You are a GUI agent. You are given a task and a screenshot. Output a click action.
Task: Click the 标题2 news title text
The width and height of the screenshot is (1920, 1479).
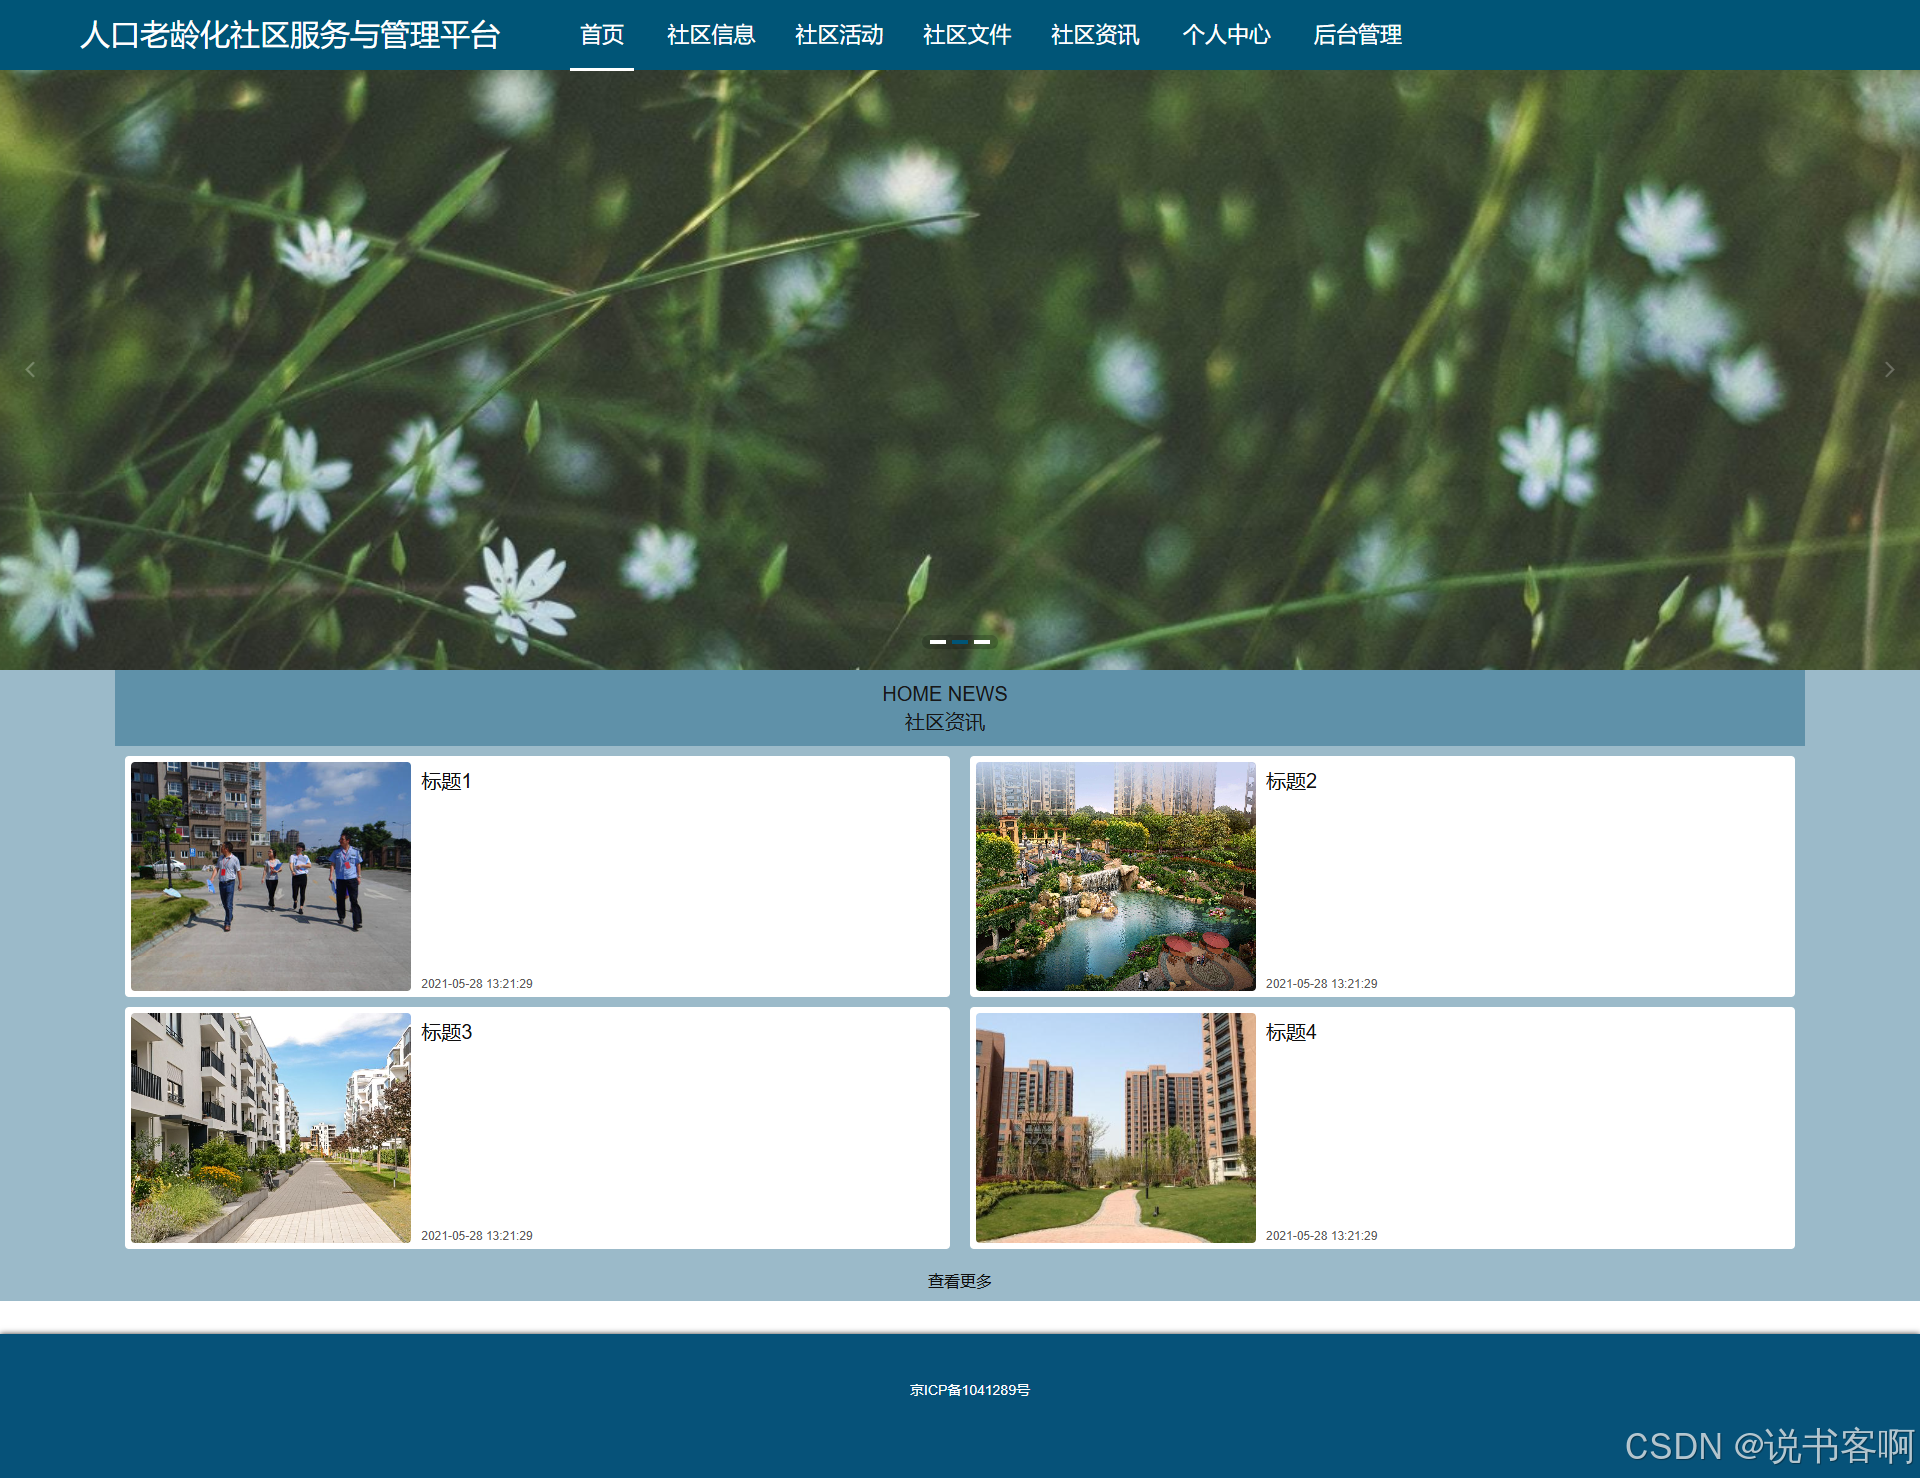click(1290, 781)
